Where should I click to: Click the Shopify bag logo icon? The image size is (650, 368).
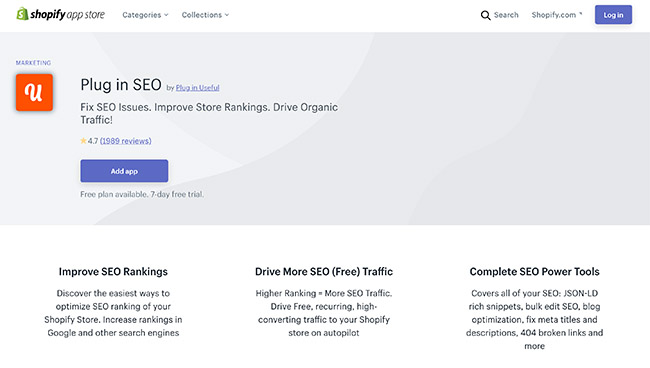[22, 14]
